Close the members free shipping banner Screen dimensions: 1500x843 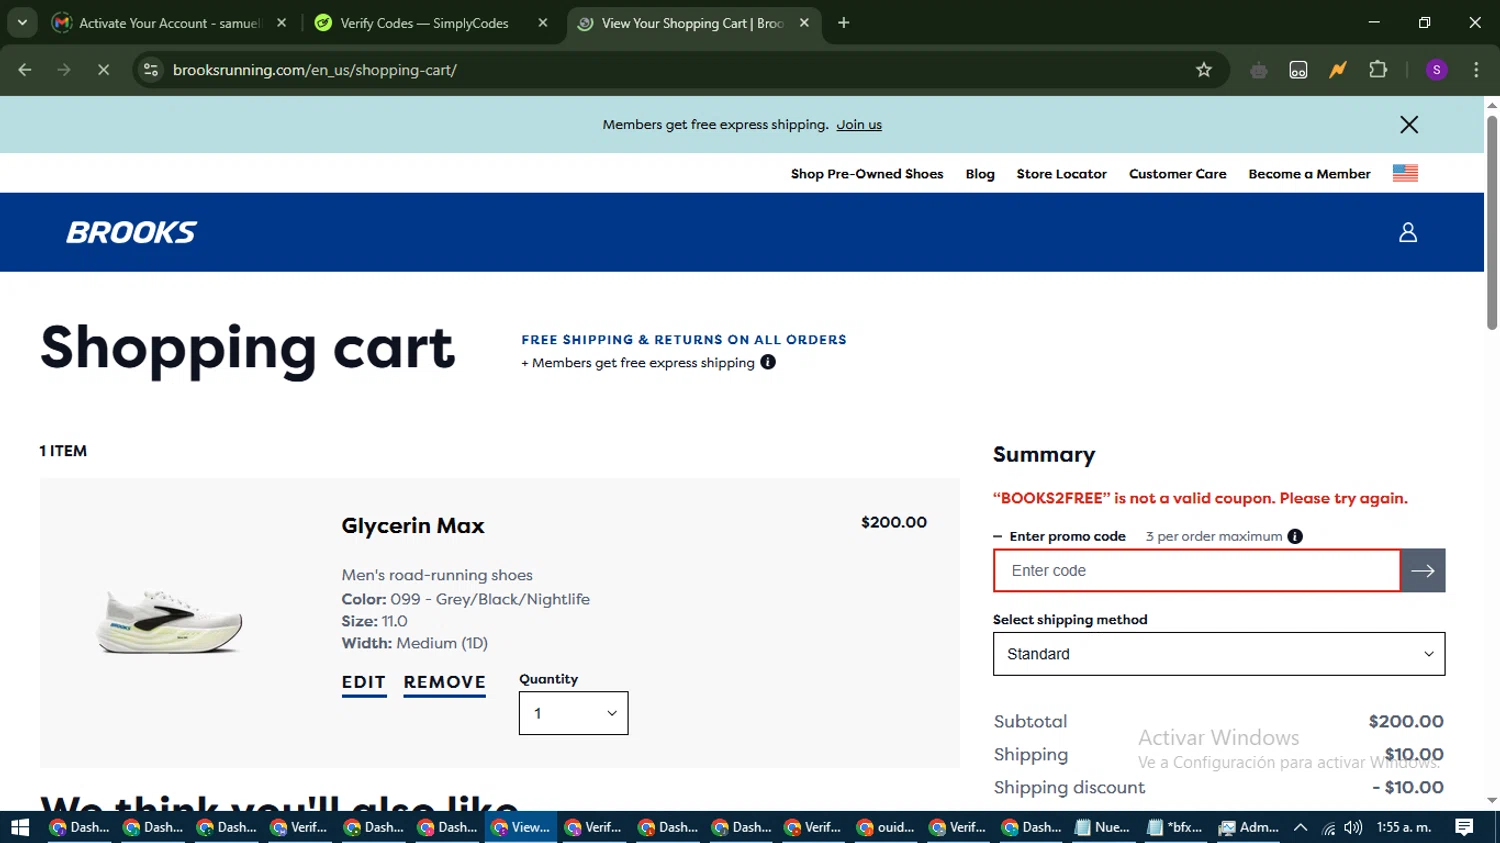click(1409, 124)
